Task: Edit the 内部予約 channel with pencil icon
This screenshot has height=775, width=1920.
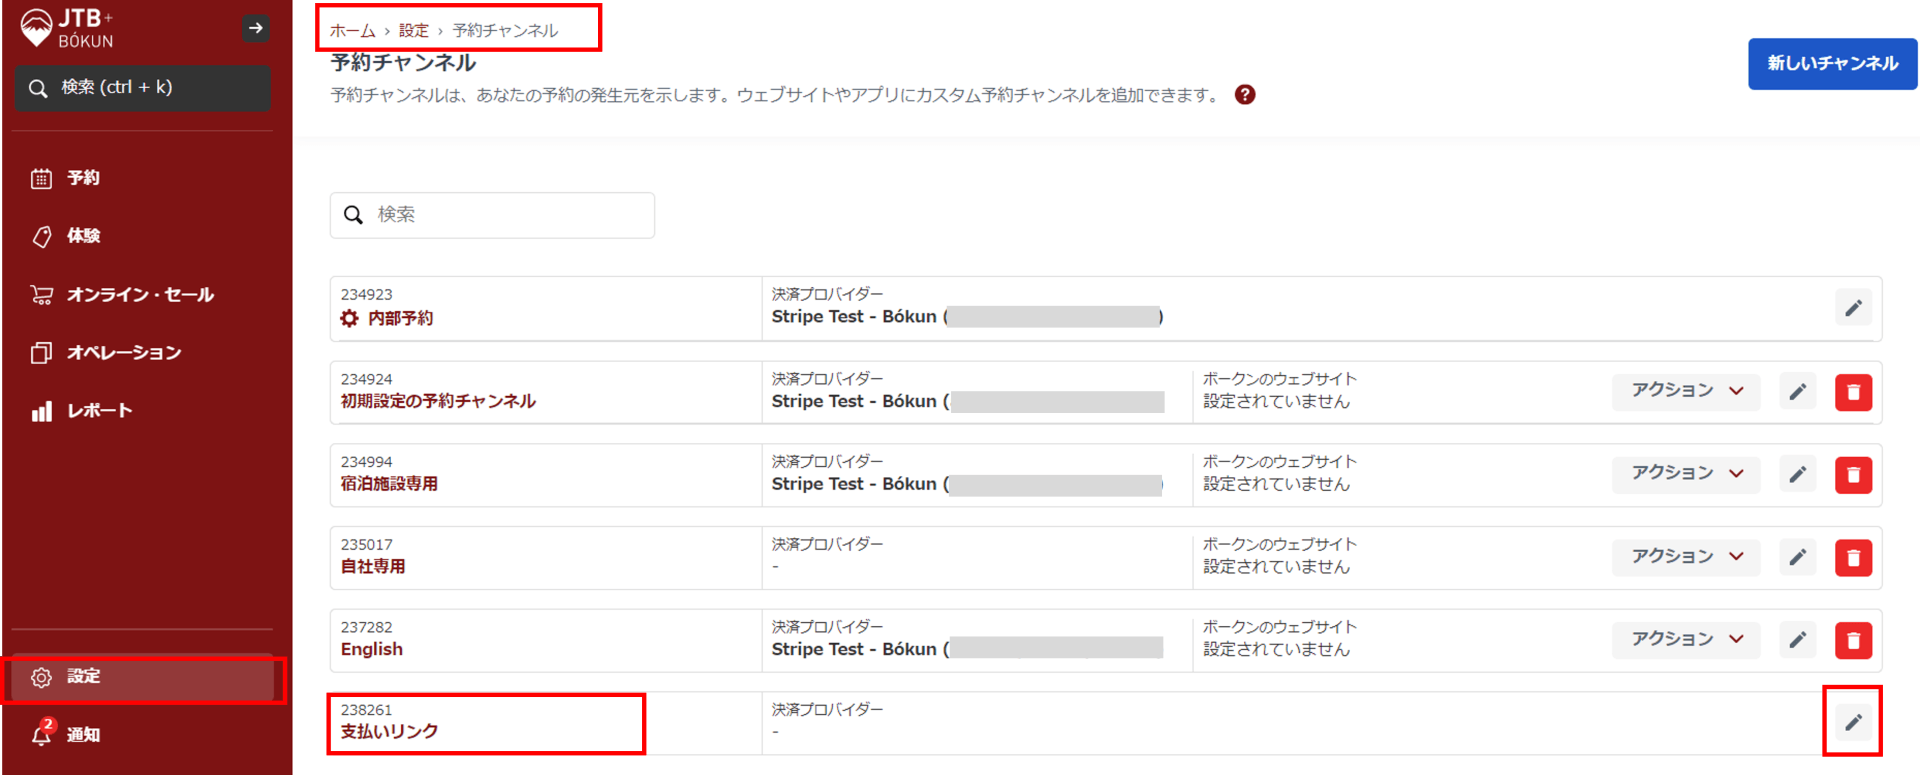Action: pyautogui.click(x=1853, y=308)
